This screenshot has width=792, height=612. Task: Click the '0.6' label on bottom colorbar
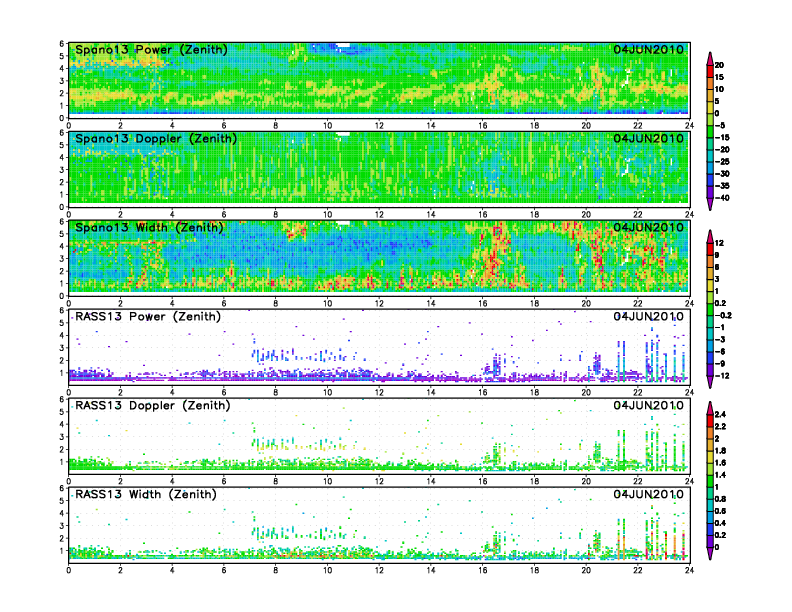pyautogui.click(x=721, y=511)
